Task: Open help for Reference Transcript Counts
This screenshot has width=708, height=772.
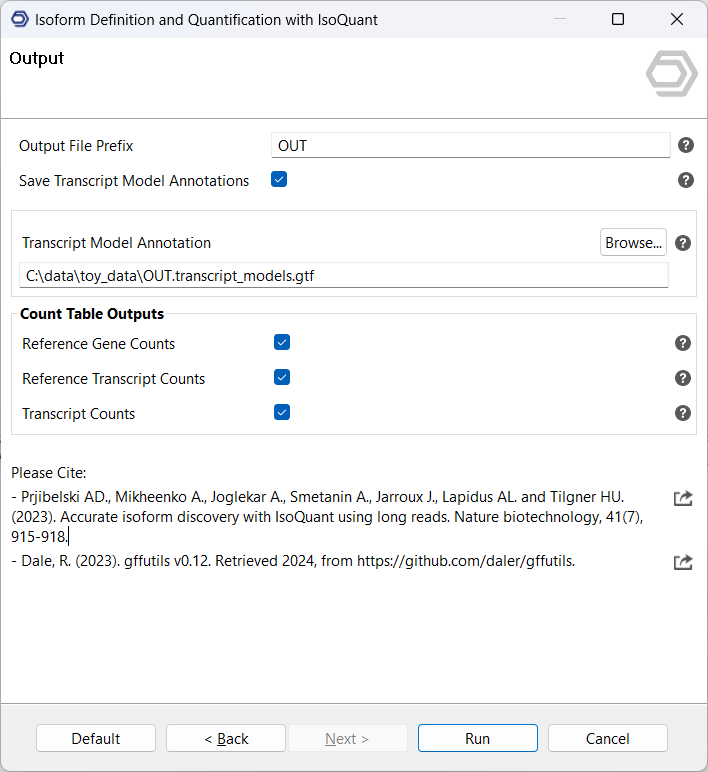Action: point(683,378)
